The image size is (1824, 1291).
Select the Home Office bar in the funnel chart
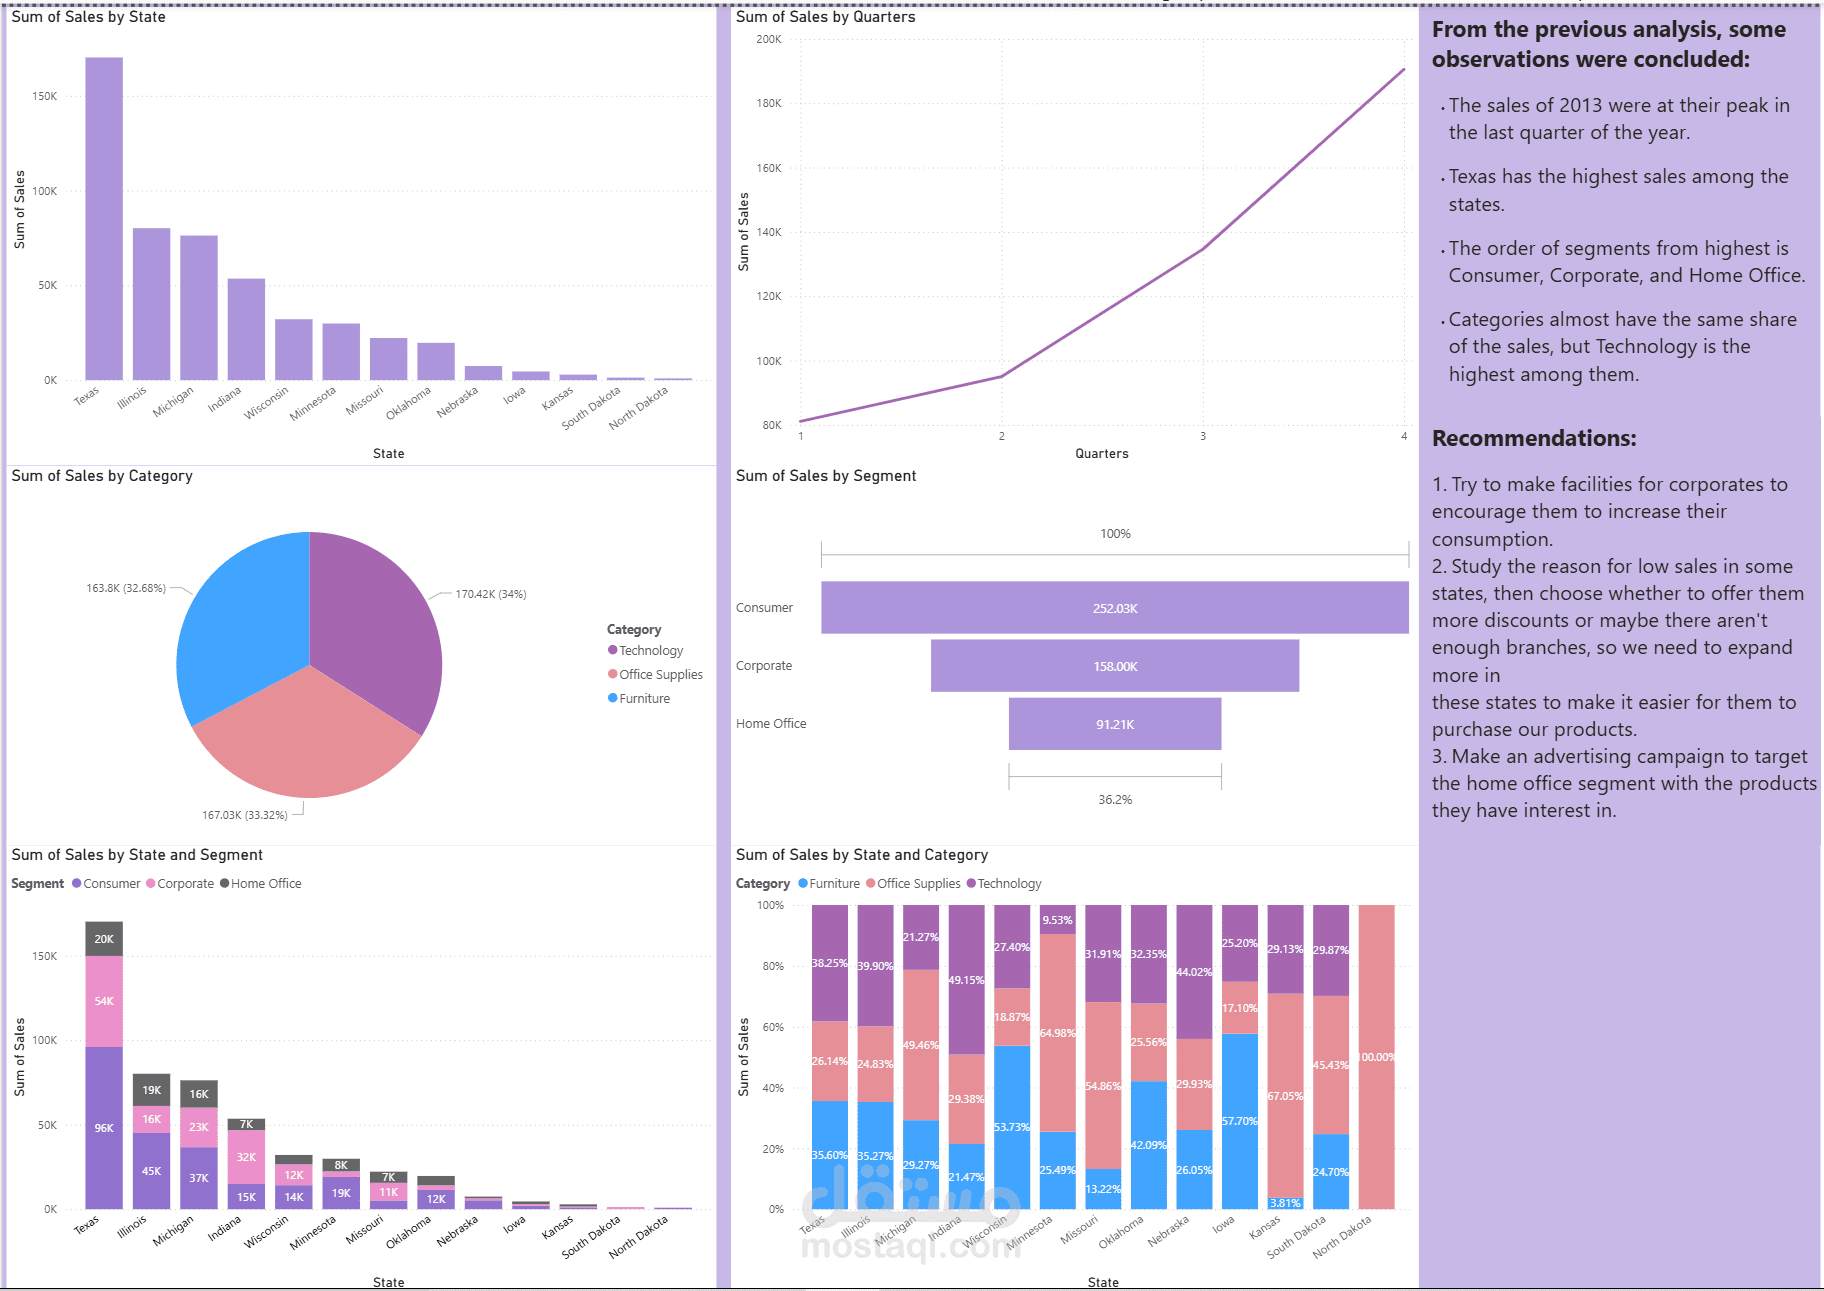coord(1114,723)
